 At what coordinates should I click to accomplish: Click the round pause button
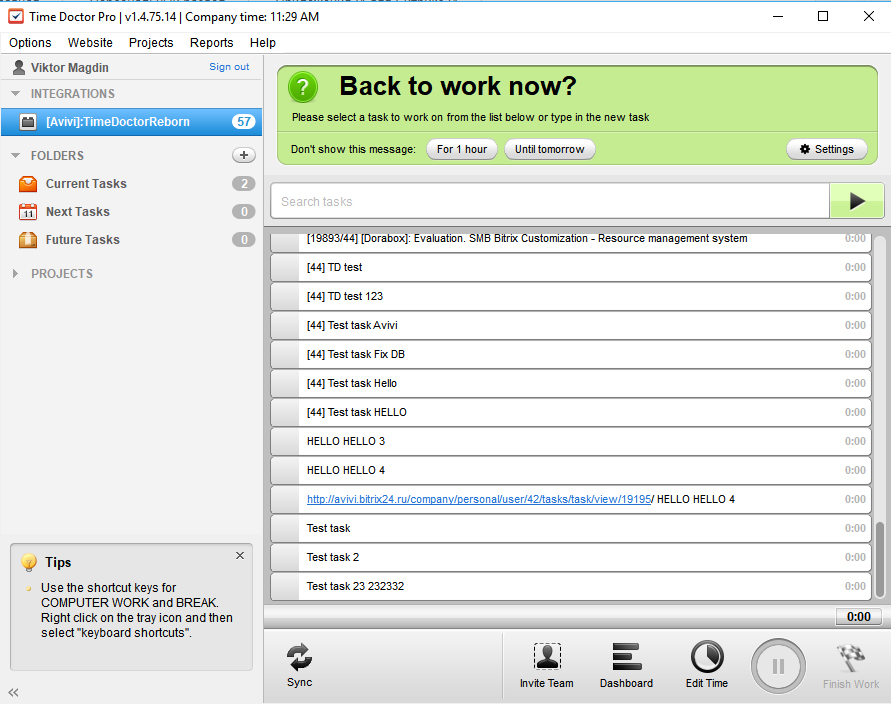[778, 666]
